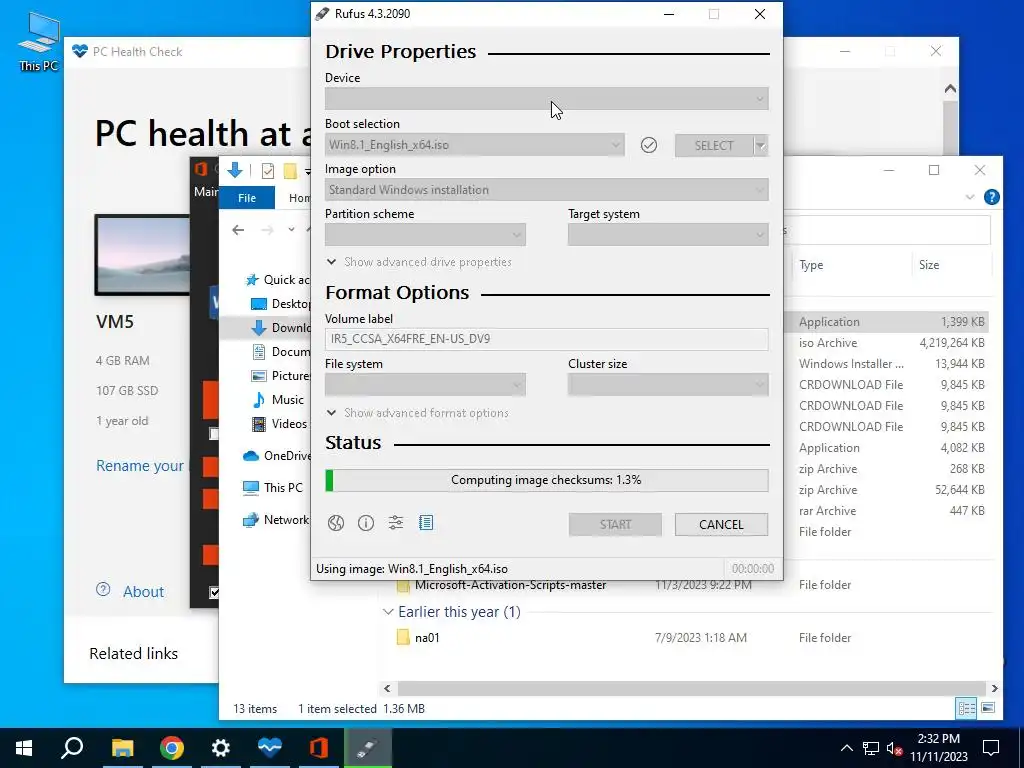Open the Partition scheme dropdown

[425, 234]
